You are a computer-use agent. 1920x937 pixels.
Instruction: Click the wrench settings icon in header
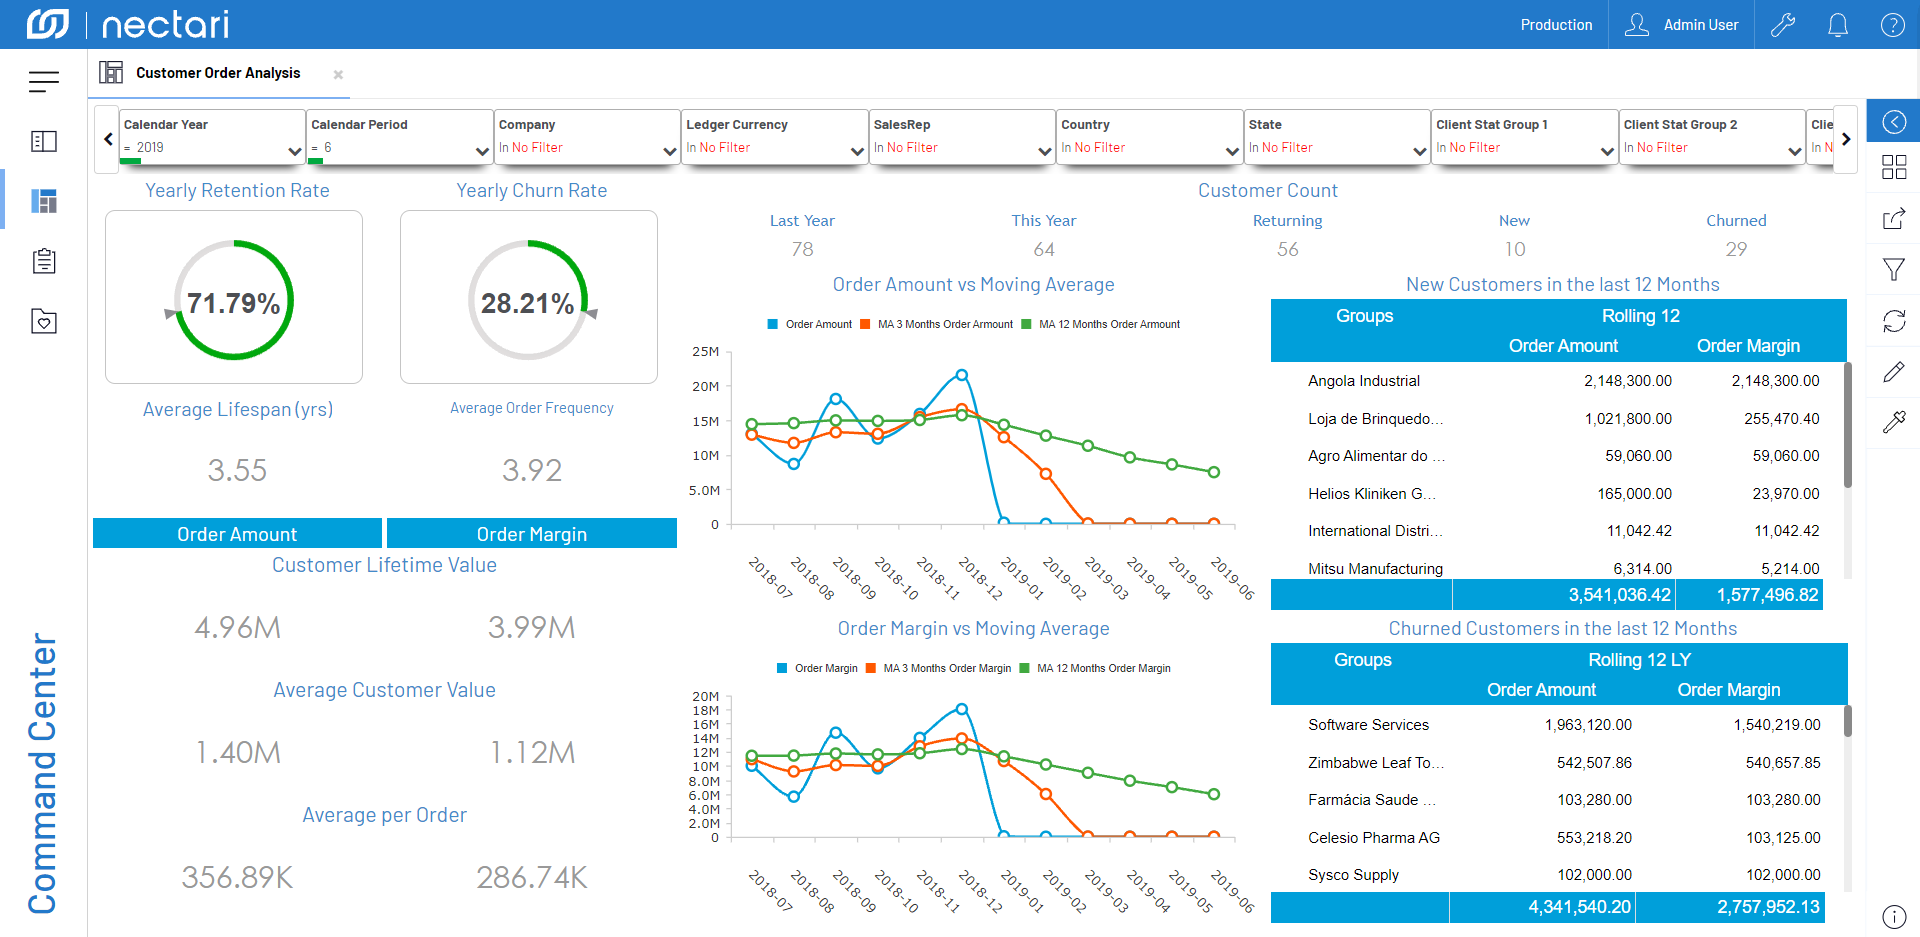coord(1782,25)
